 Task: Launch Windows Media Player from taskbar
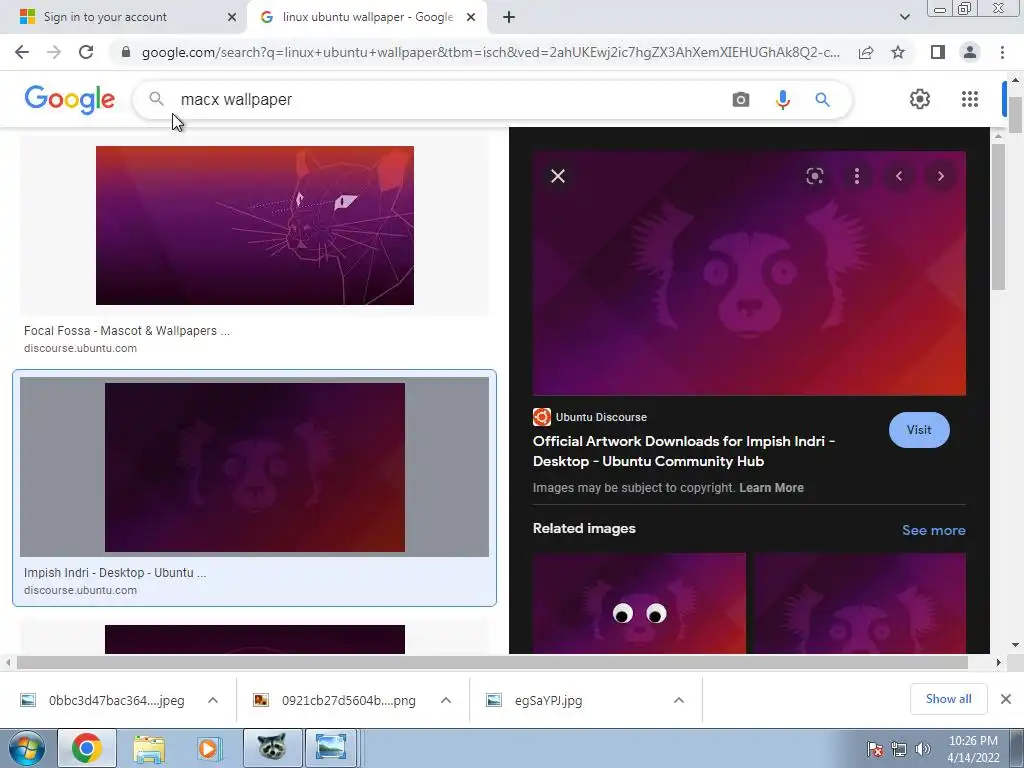pyautogui.click(x=209, y=748)
